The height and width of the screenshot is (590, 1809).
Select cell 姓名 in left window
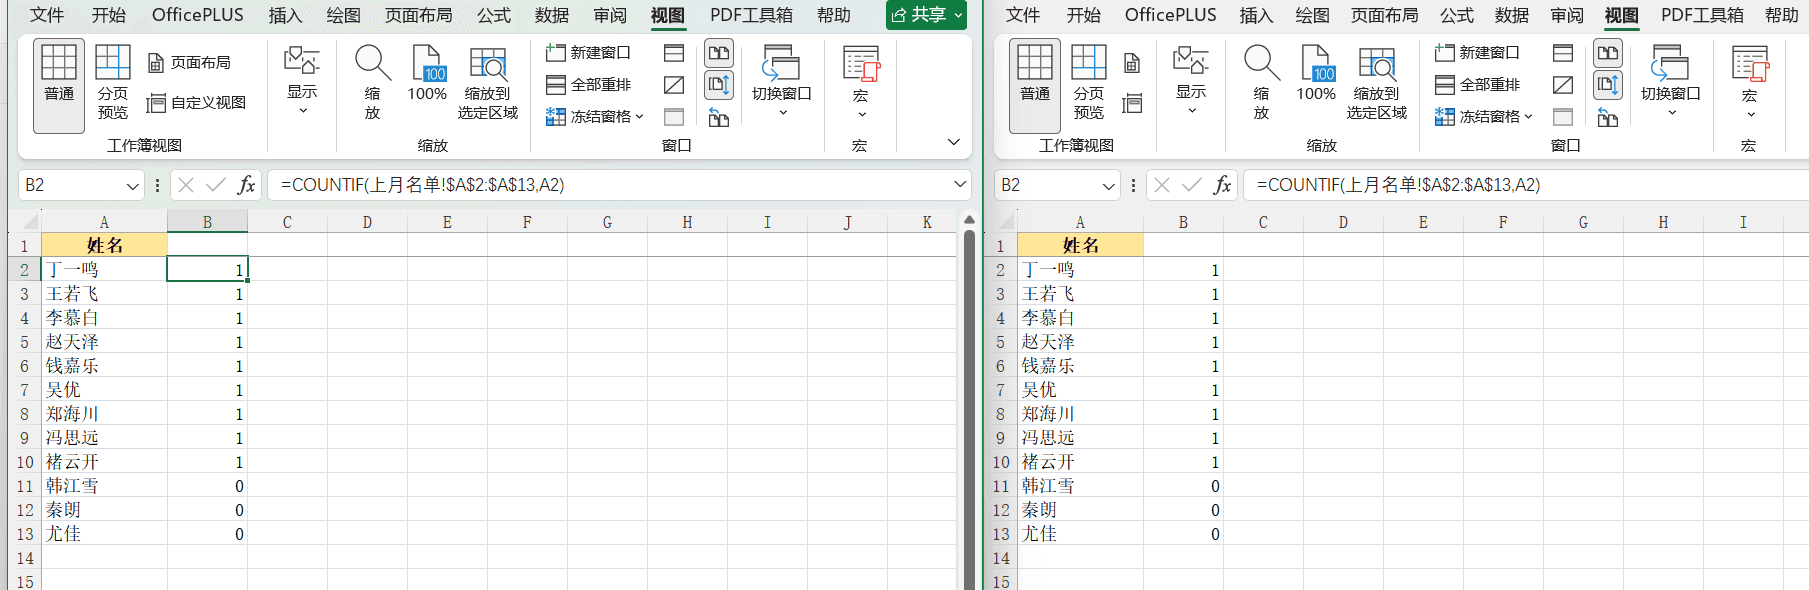pyautogui.click(x=104, y=245)
